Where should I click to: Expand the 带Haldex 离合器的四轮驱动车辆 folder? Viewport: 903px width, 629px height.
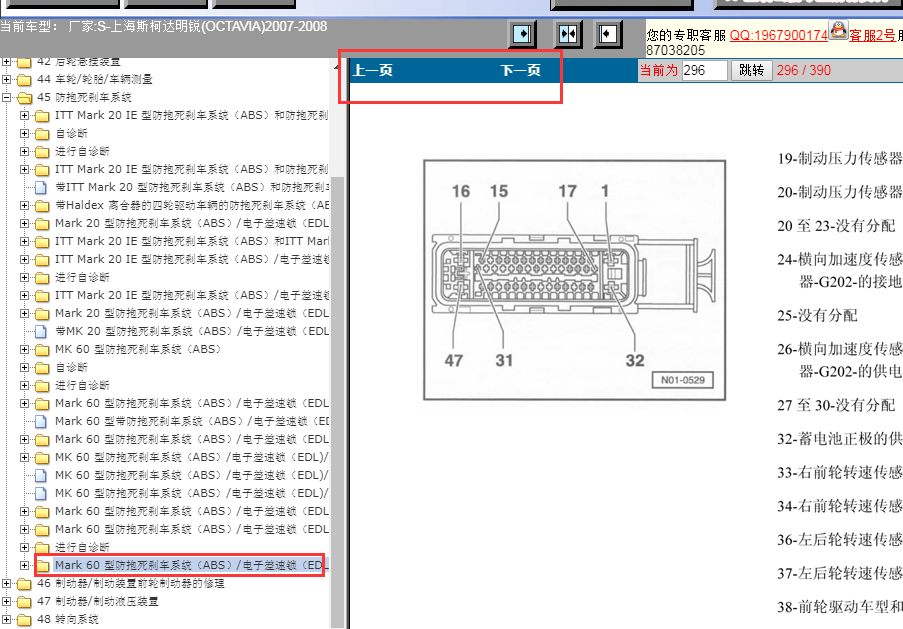pyautogui.click(x=24, y=205)
